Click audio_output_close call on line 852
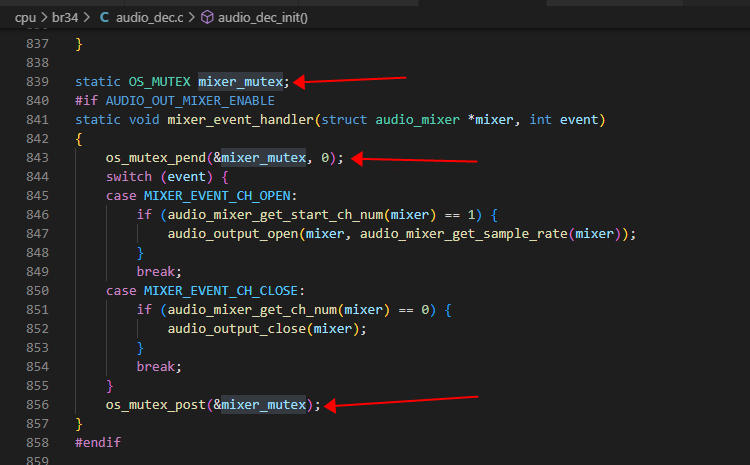Screen dimensions: 750x465 pyautogui.click(x=237, y=329)
